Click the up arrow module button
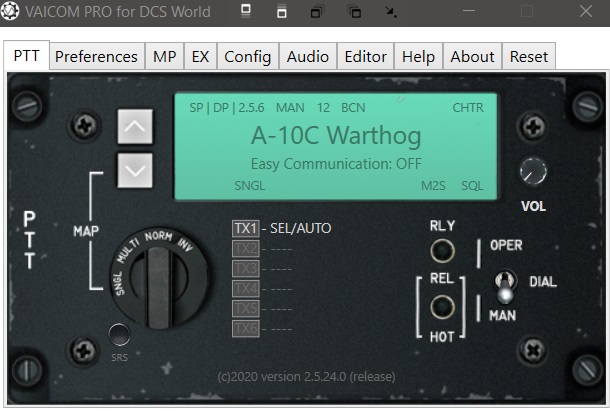Viewport: 610px width, 411px height. (135, 126)
